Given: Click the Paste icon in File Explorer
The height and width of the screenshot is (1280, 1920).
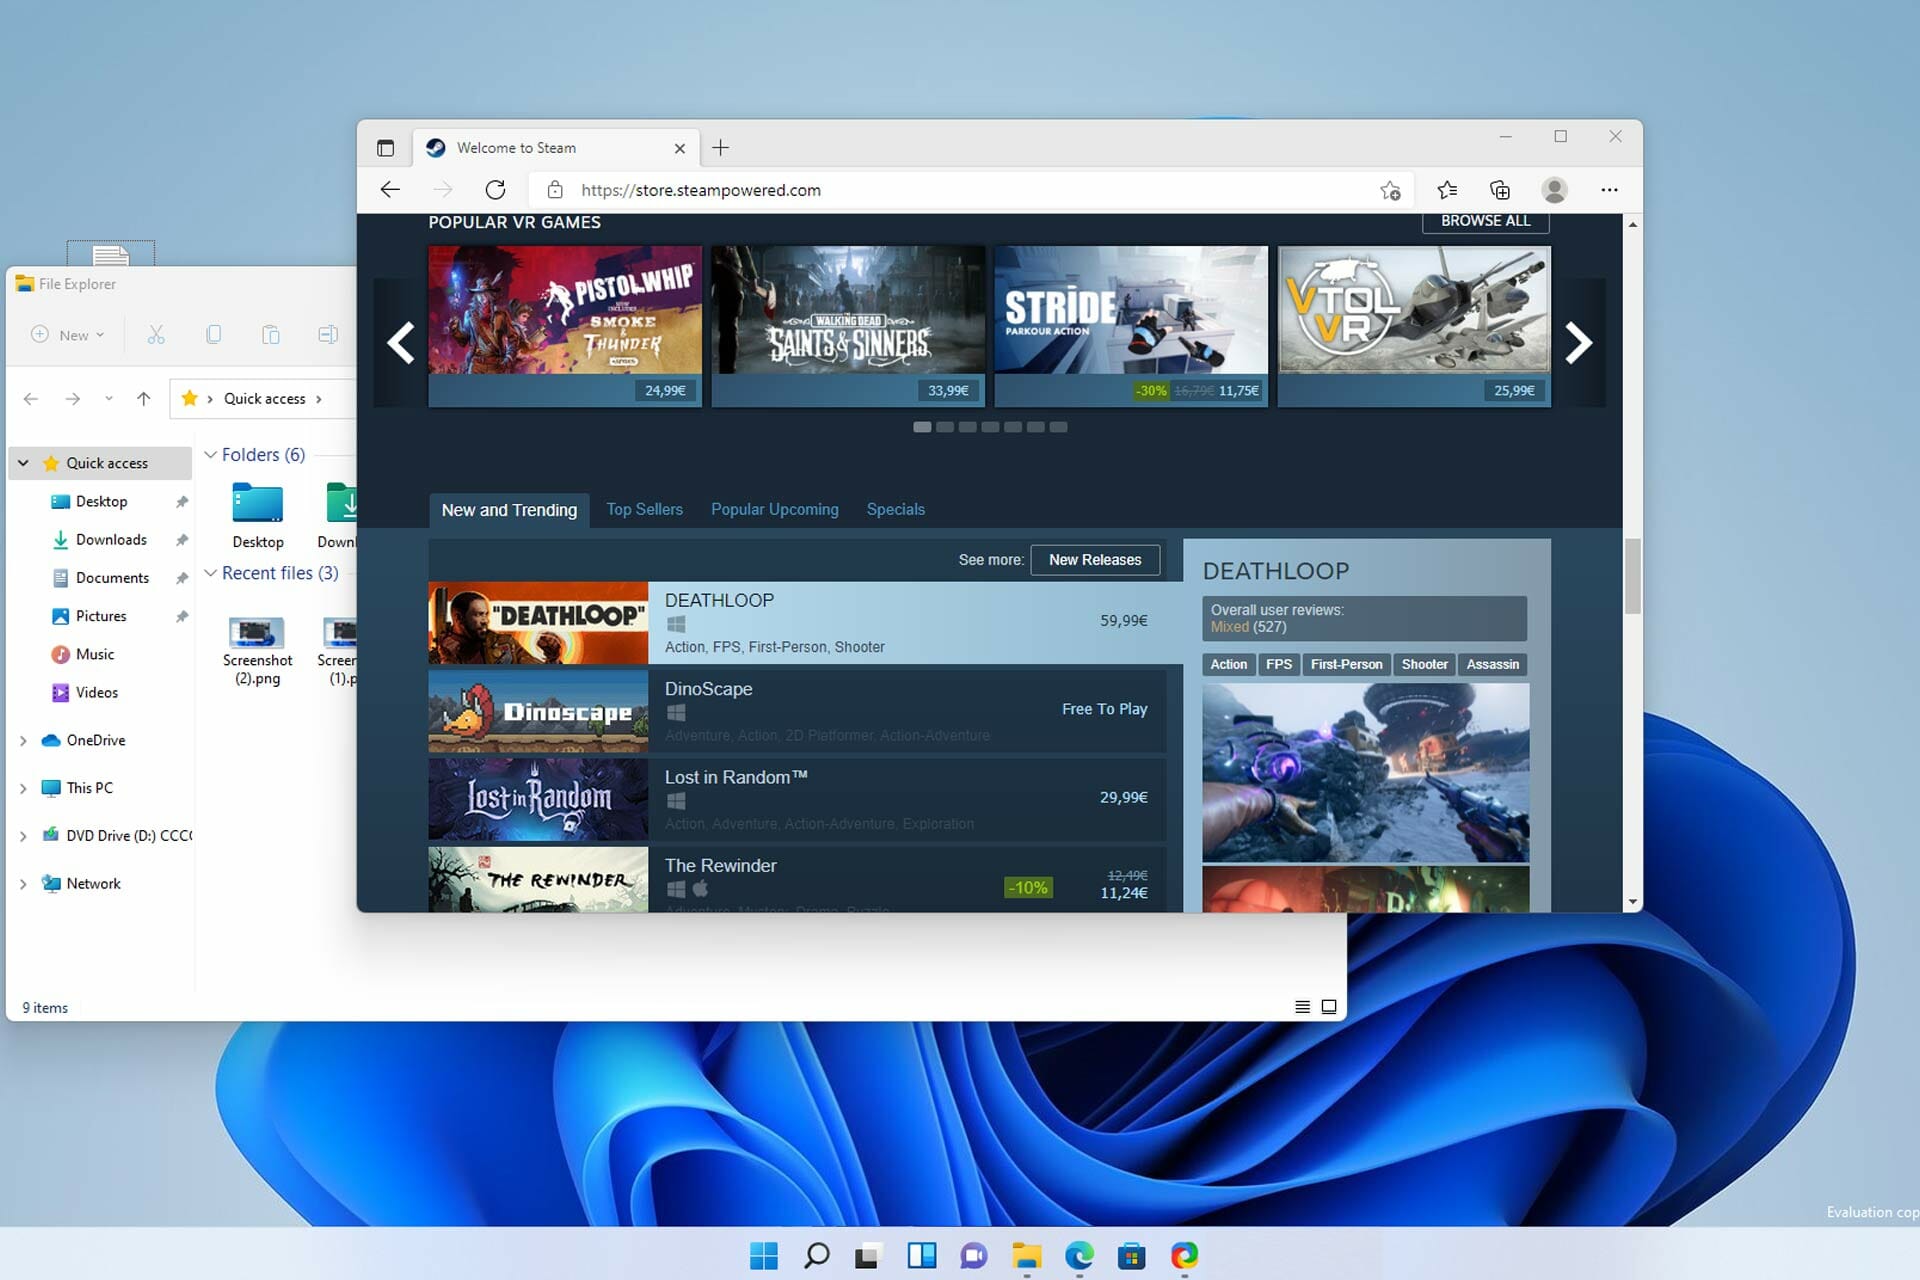Looking at the screenshot, I should 270,335.
